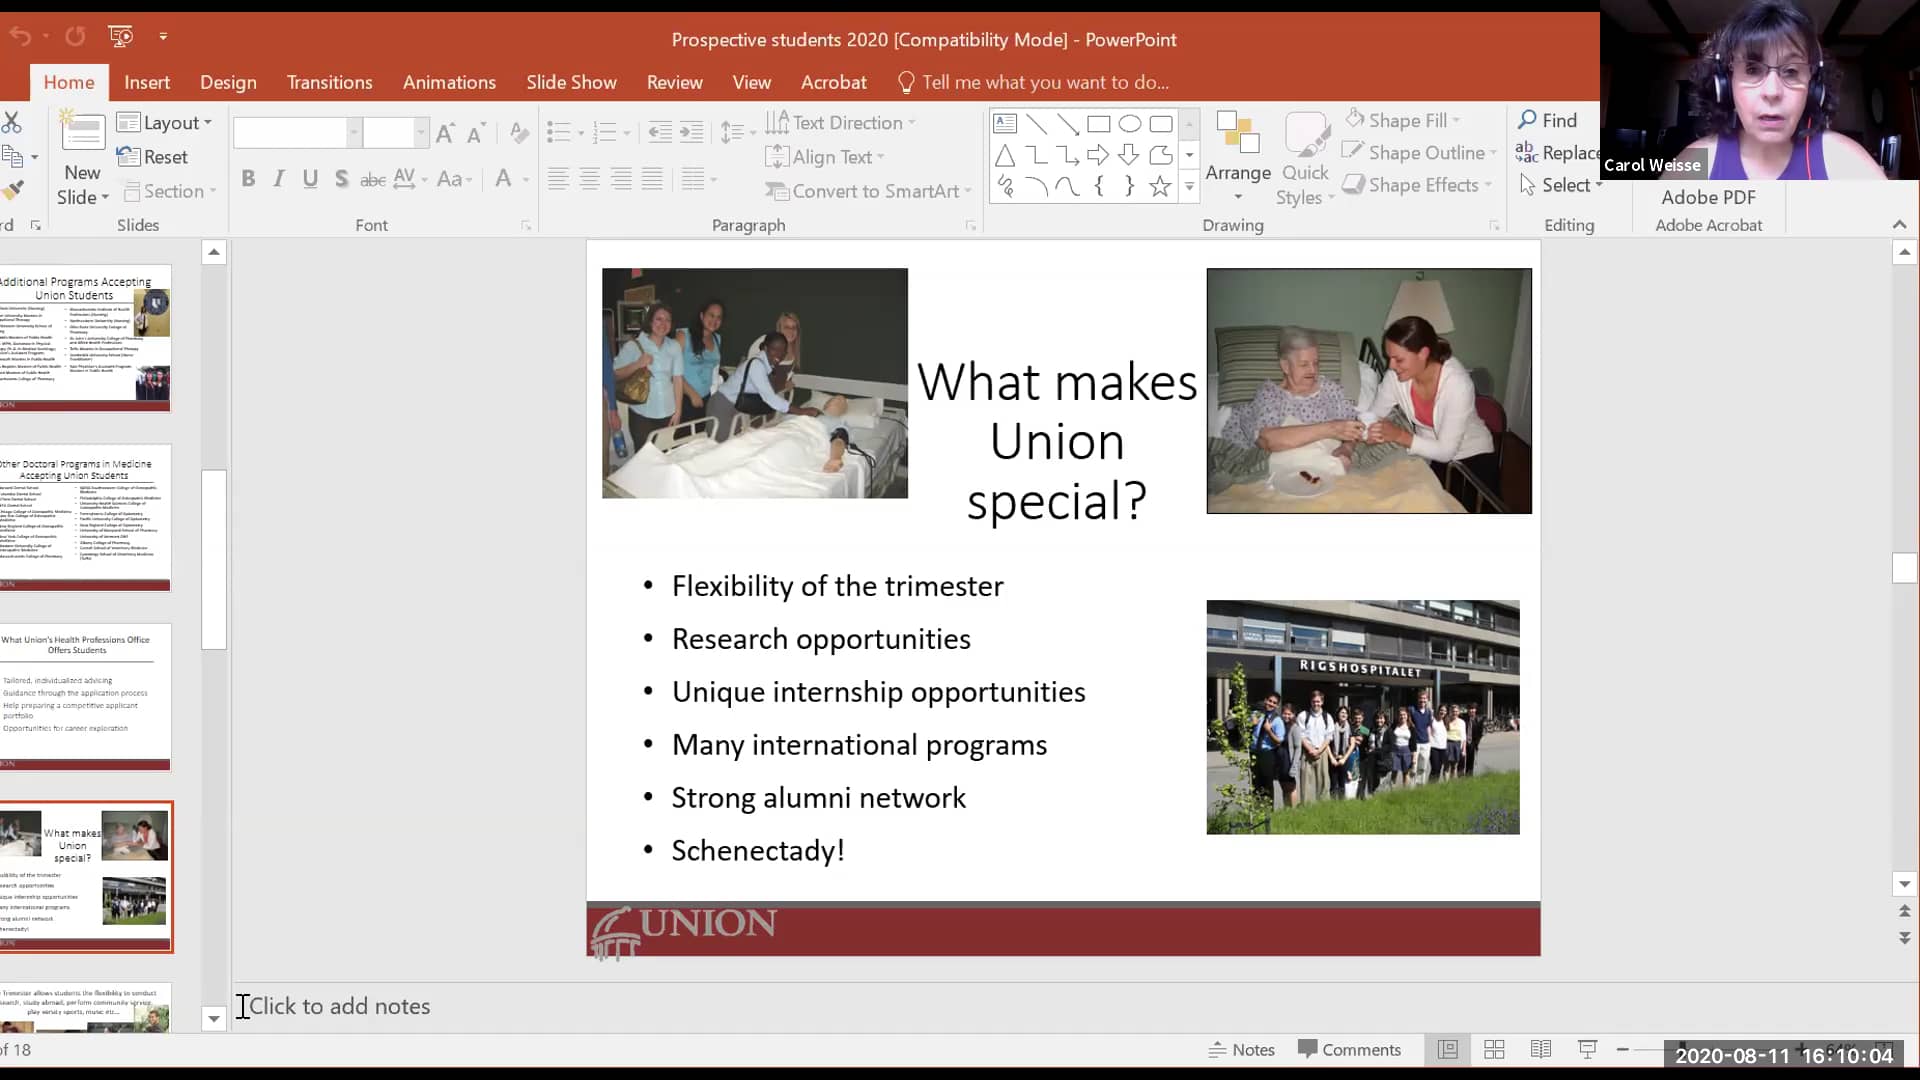Open the font size combo box

pos(396,132)
